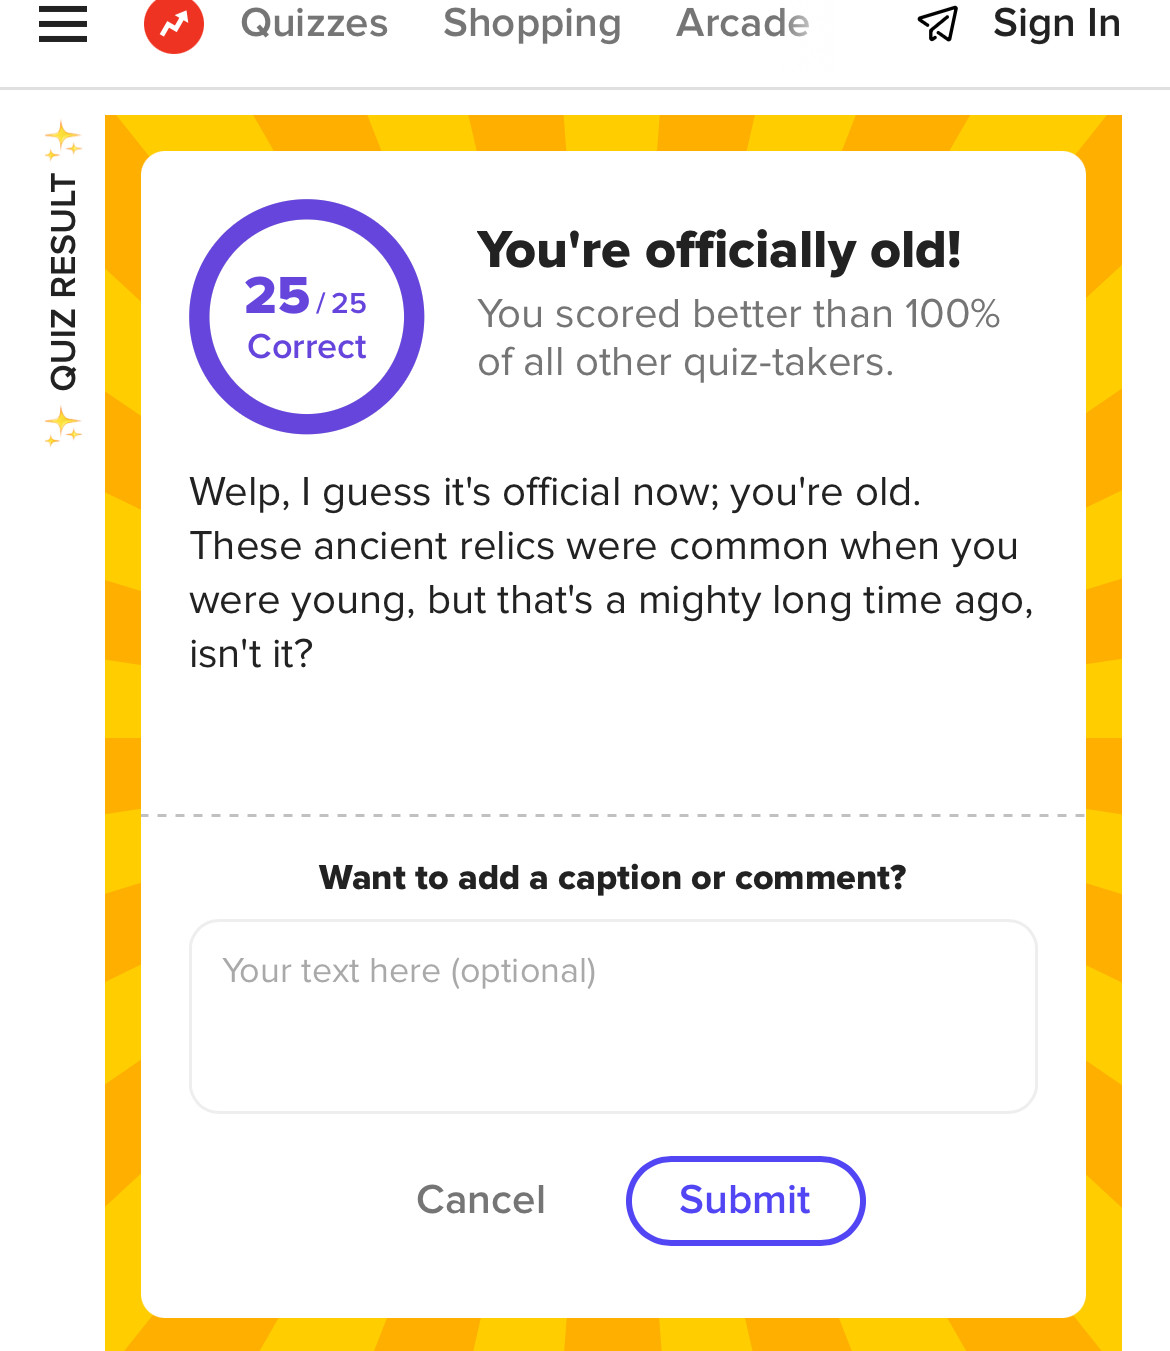1170x1351 pixels.
Task: Click the sparkle icon above QUIZ RESULT
Action: click(x=63, y=141)
